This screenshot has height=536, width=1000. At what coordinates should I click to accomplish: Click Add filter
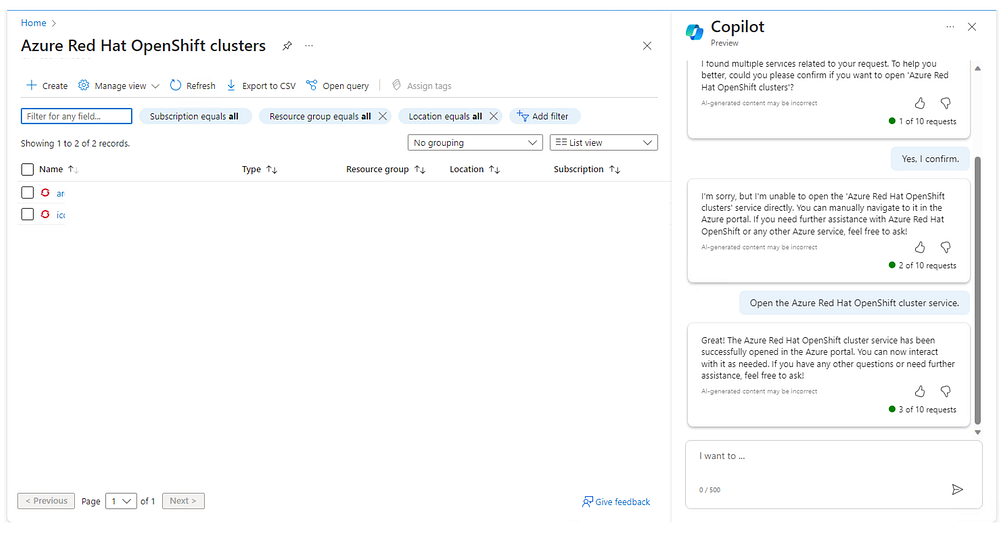tap(544, 116)
